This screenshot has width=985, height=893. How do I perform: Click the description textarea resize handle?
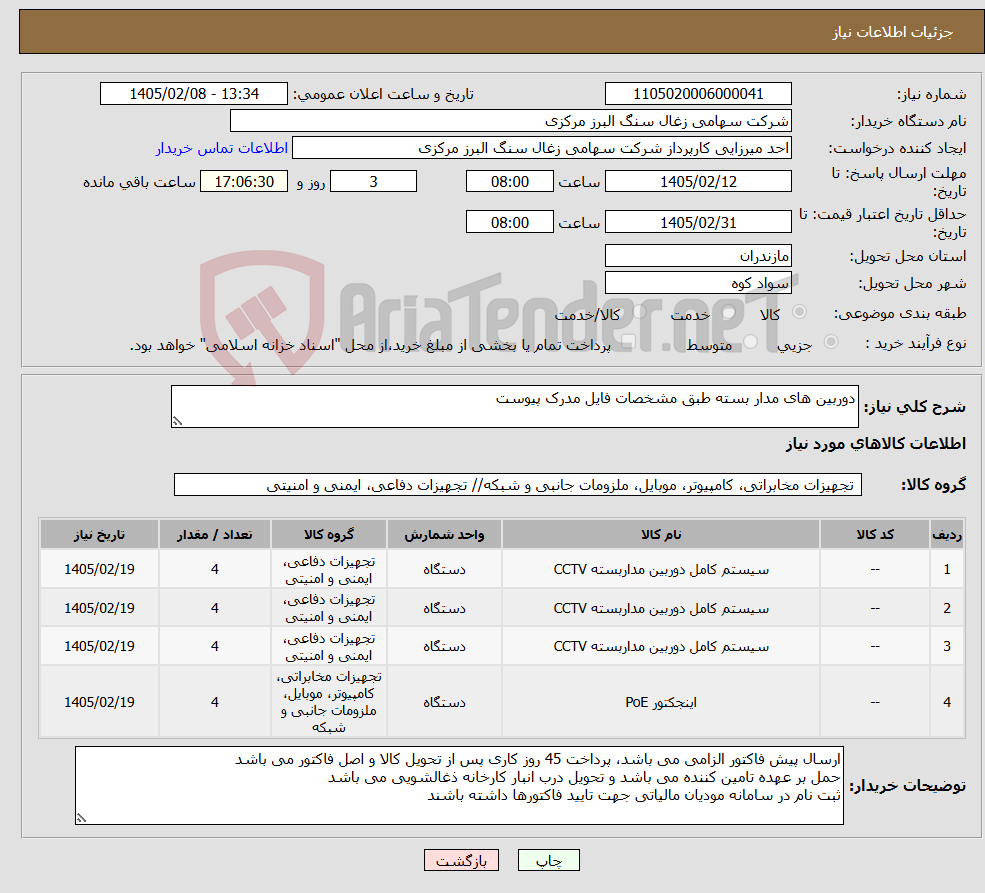[177, 421]
